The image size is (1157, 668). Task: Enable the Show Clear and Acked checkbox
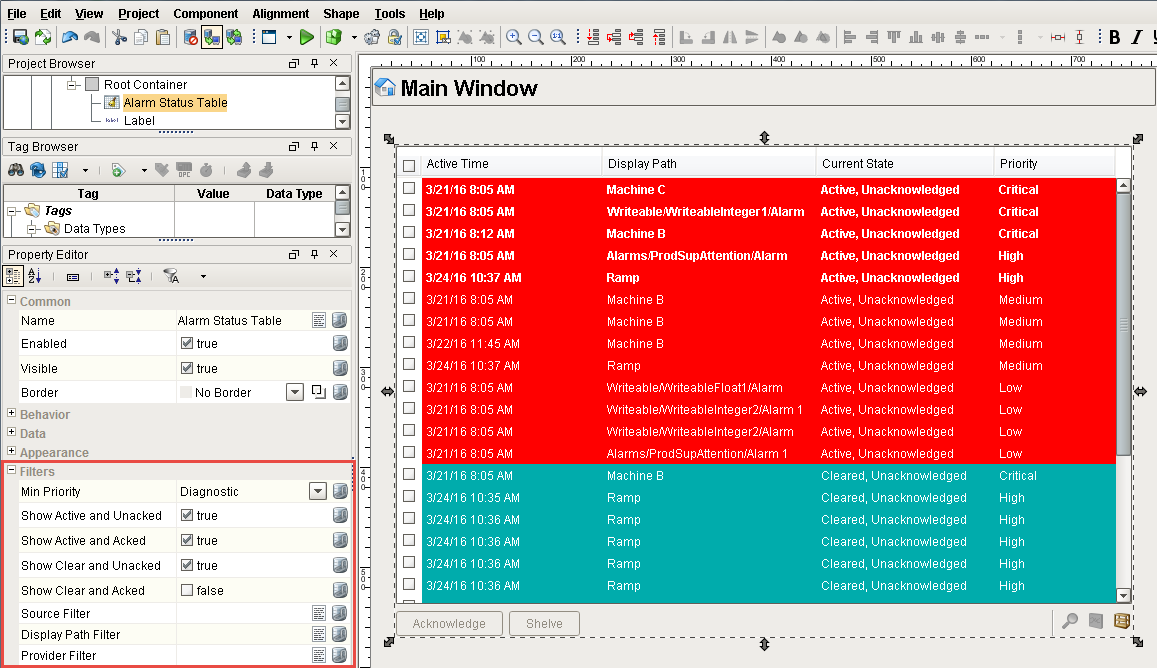[187, 590]
